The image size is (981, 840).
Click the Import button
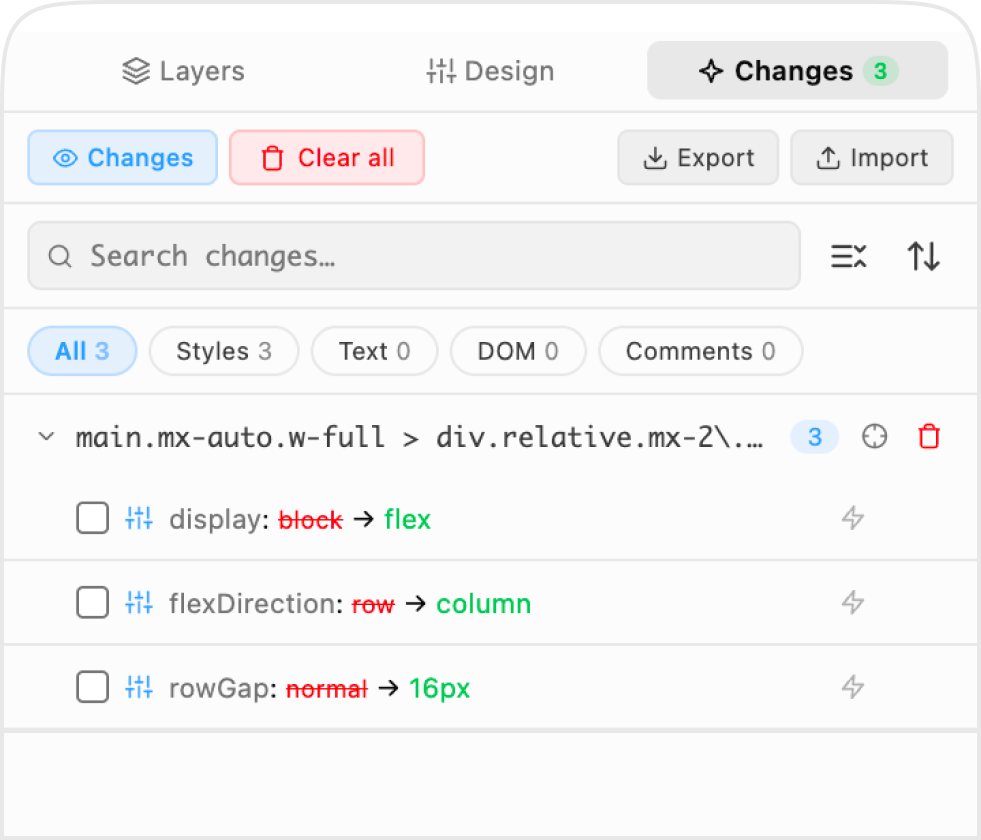[x=872, y=158]
